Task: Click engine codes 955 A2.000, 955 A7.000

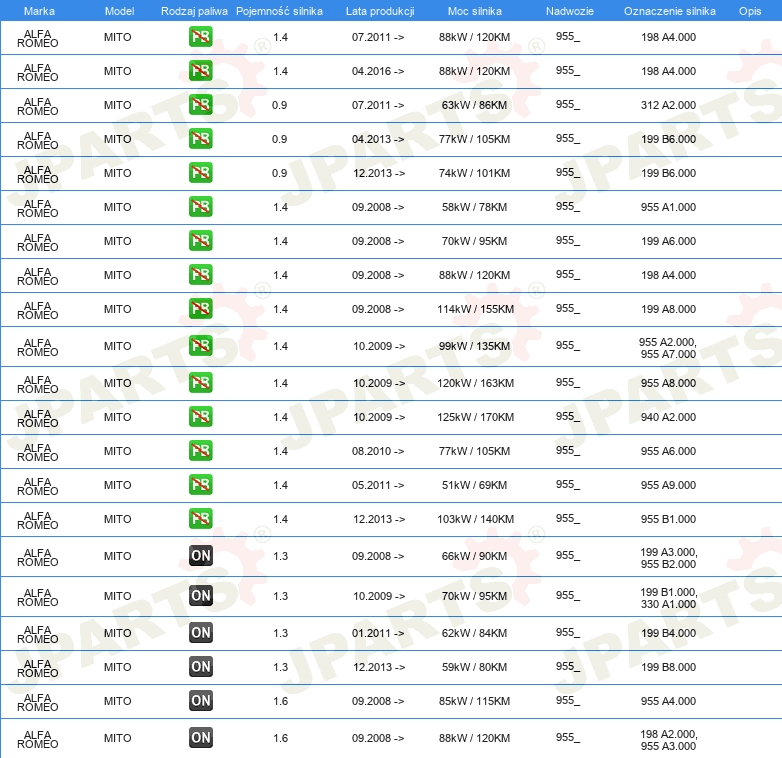Action: [668, 348]
